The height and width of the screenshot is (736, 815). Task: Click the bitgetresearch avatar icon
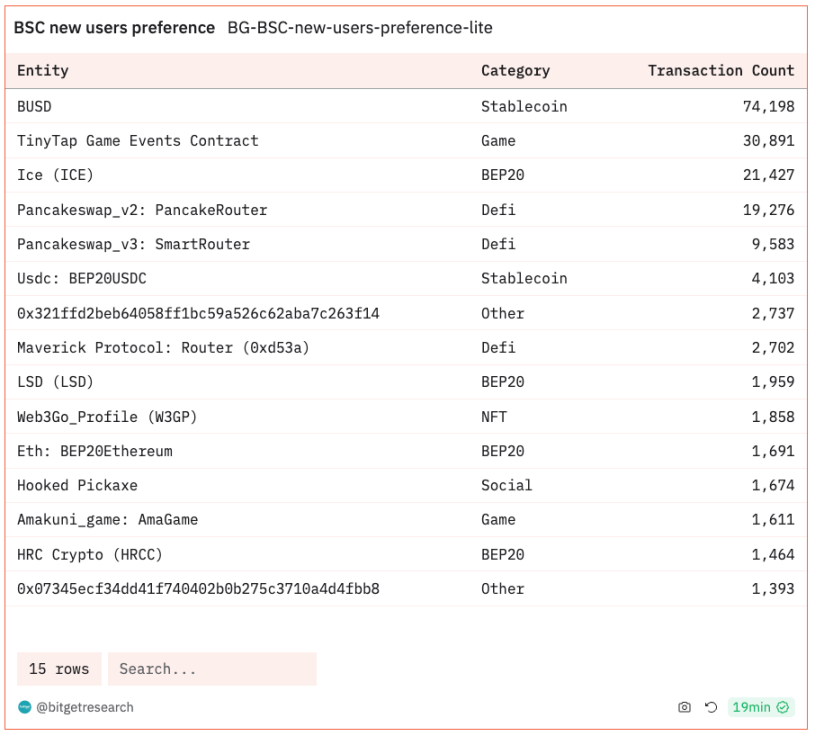24,707
